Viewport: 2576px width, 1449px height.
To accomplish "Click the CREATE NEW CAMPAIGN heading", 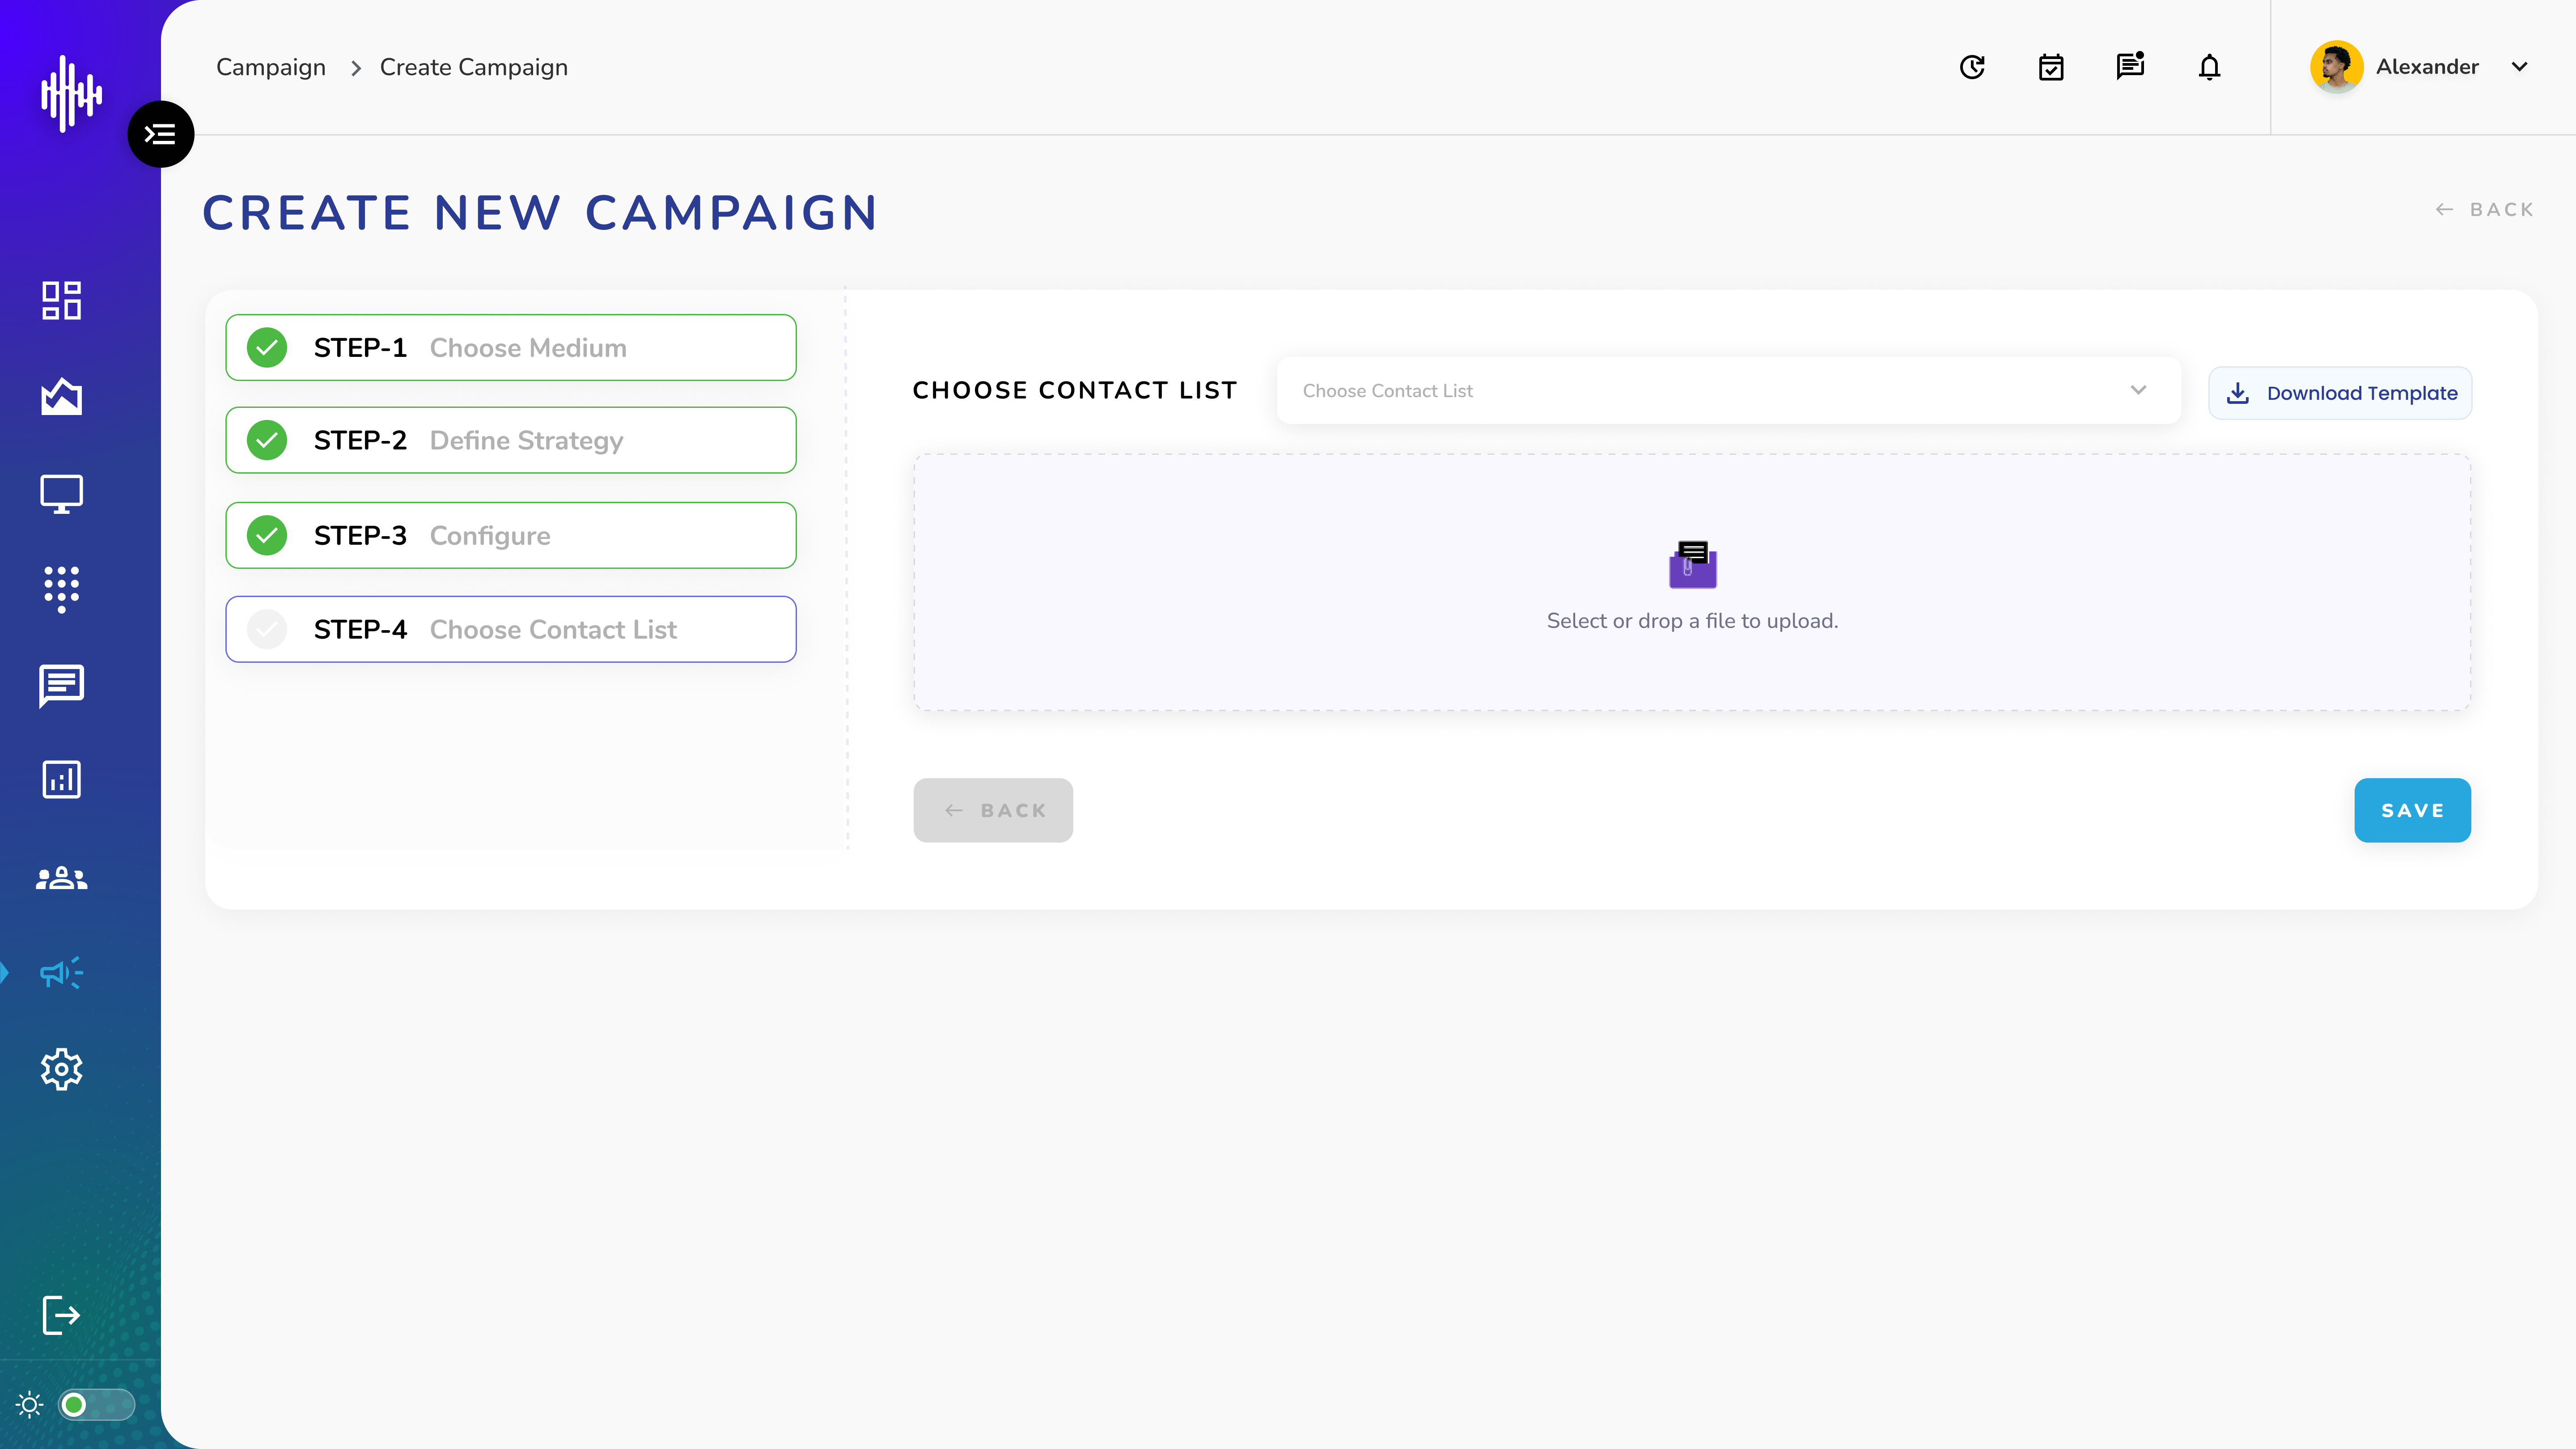I will [540, 213].
